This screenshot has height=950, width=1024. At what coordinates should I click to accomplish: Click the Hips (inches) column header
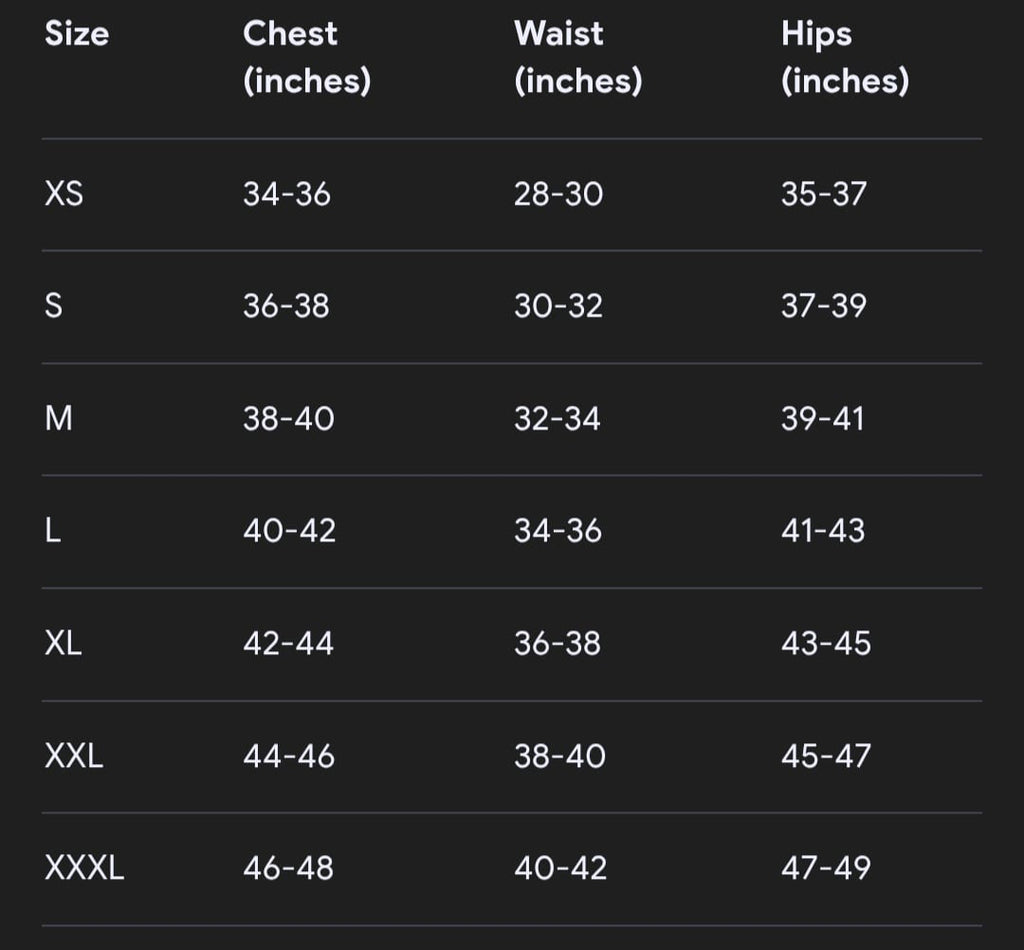pyautogui.click(x=844, y=57)
